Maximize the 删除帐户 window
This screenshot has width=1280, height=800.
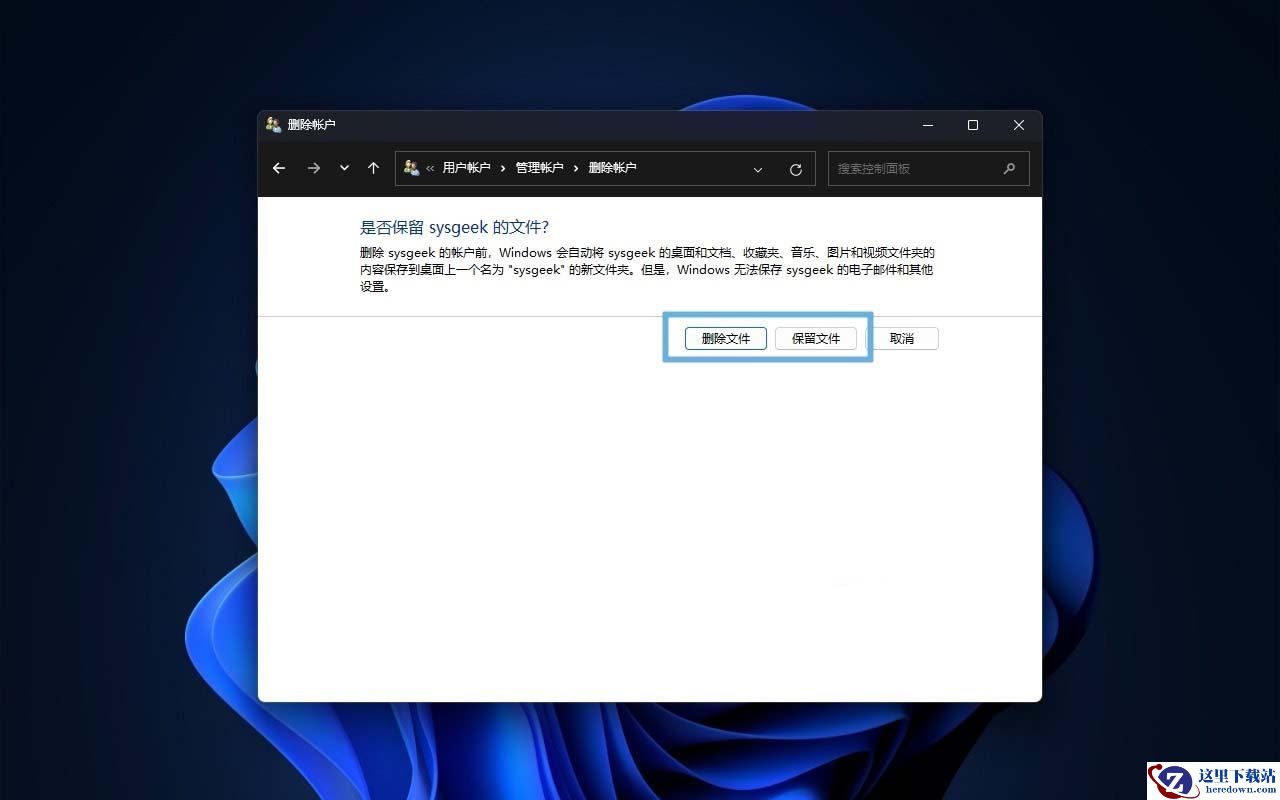pyautogui.click(x=973, y=125)
